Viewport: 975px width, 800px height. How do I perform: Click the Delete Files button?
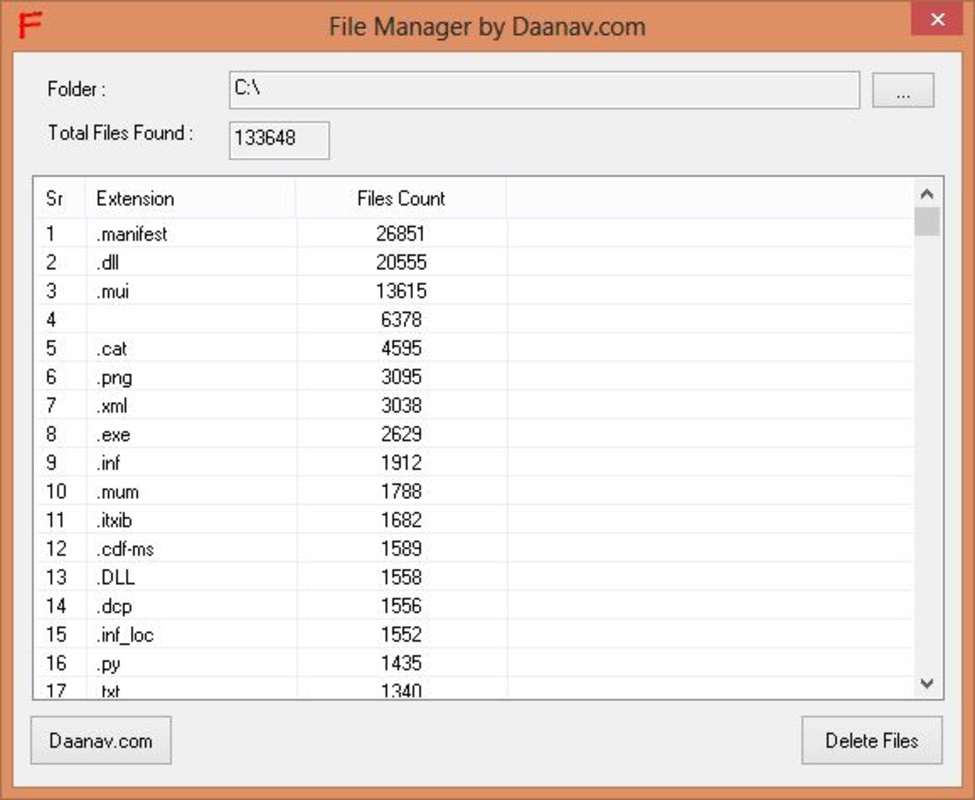tap(872, 740)
